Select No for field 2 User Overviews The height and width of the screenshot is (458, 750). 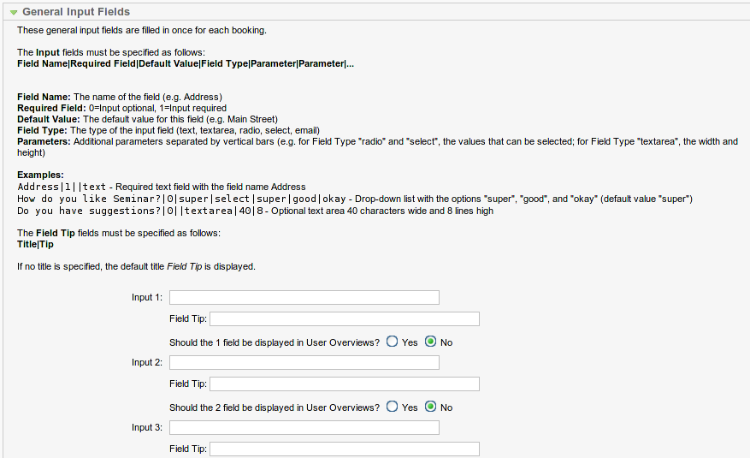430,407
